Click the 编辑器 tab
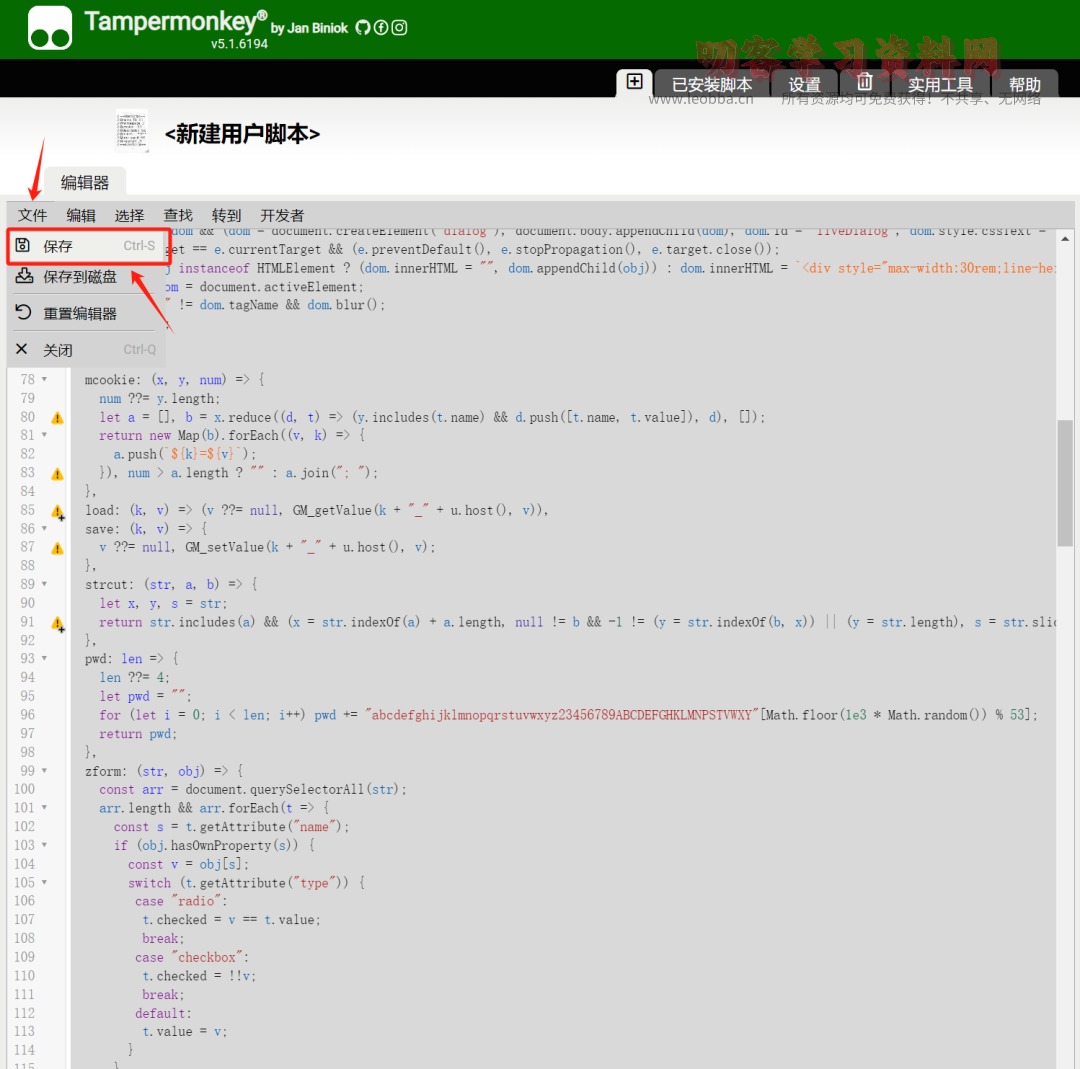Image resolution: width=1080 pixels, height=1069 pixels. (x=85, y=182)
